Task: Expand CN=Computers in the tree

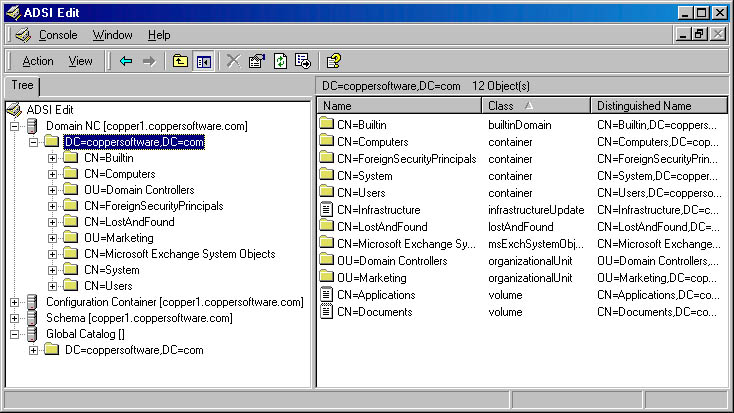Action: tap(52, 174)
